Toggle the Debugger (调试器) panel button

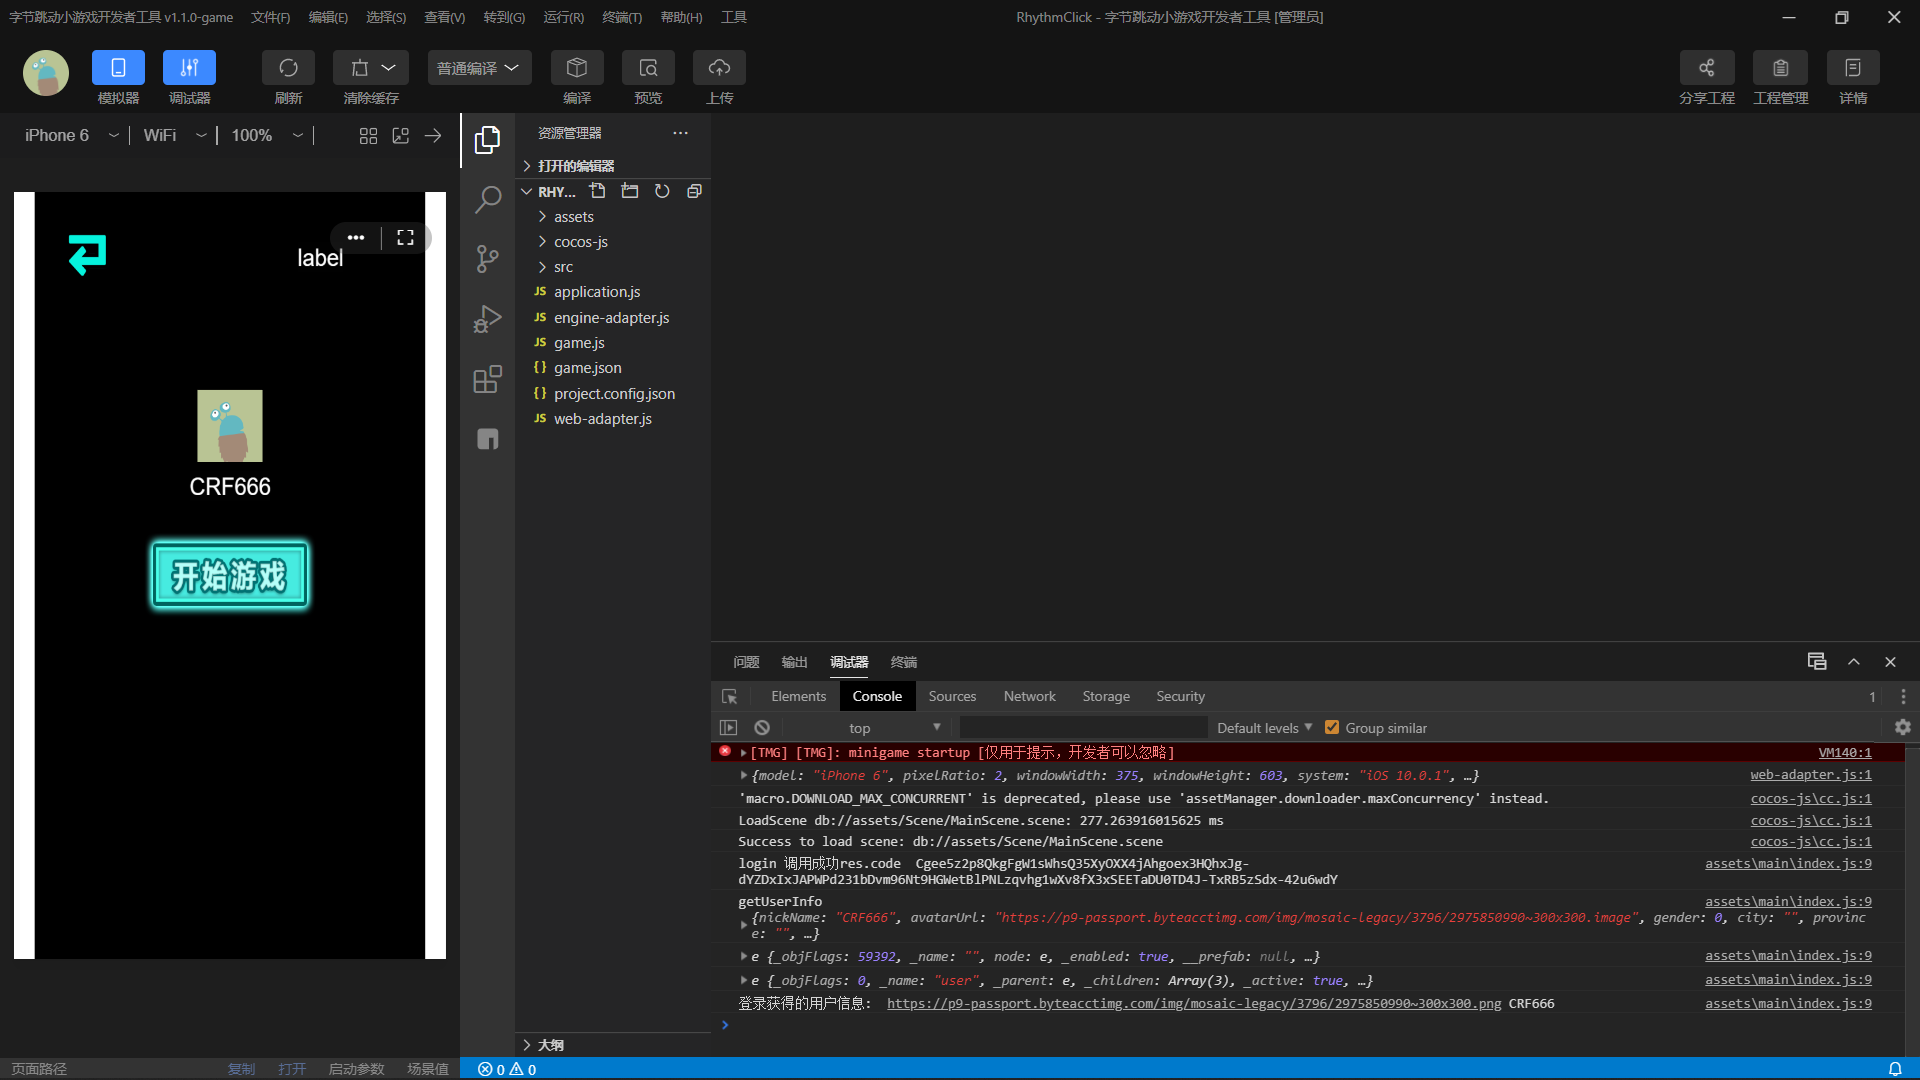point(189,68)
